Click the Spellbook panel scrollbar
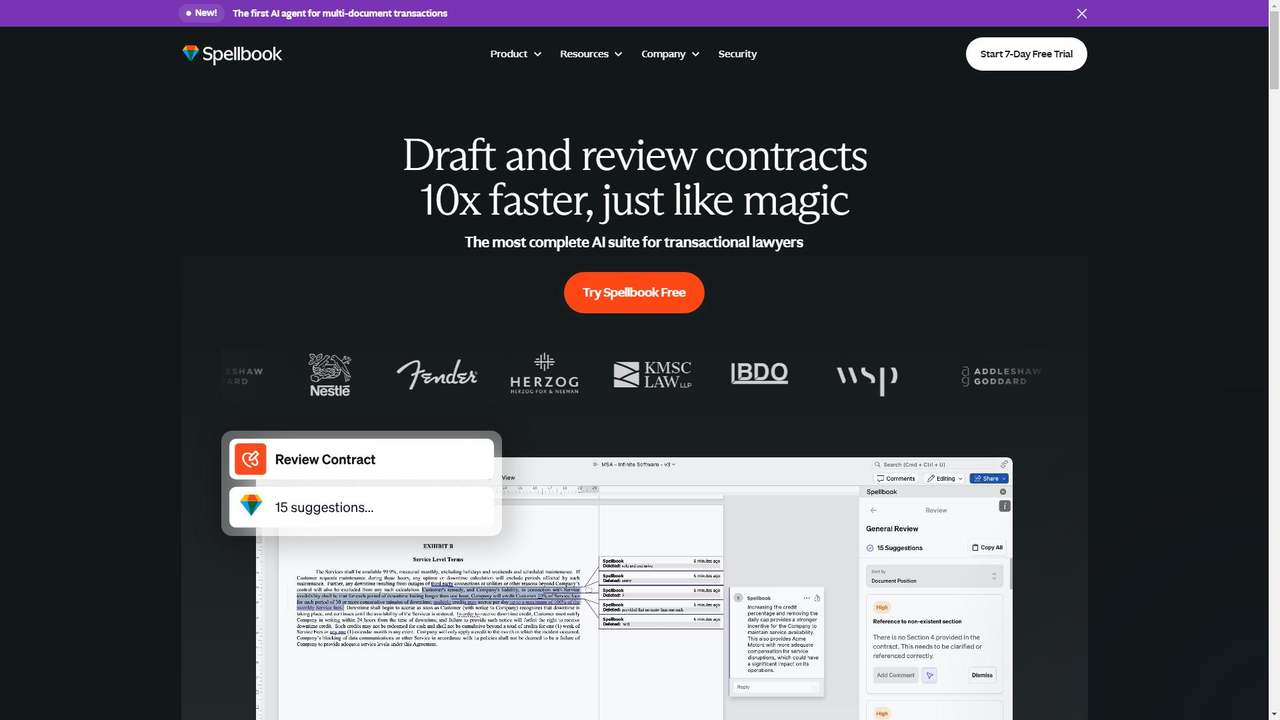Viewport: 1280px width, 720px height. pos(1009,574)
